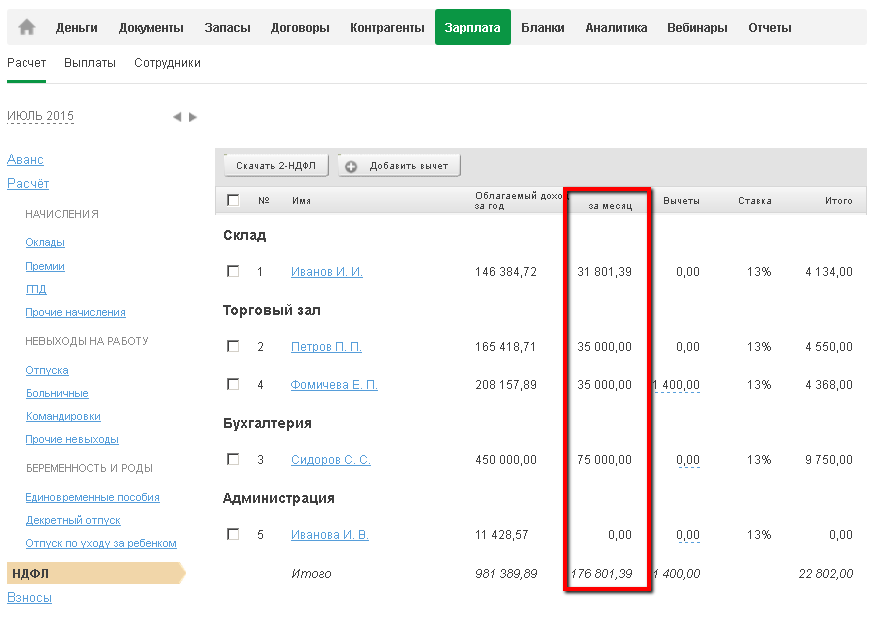
Task: Open employee Петров П. П. link
Action: coord(326,347)
